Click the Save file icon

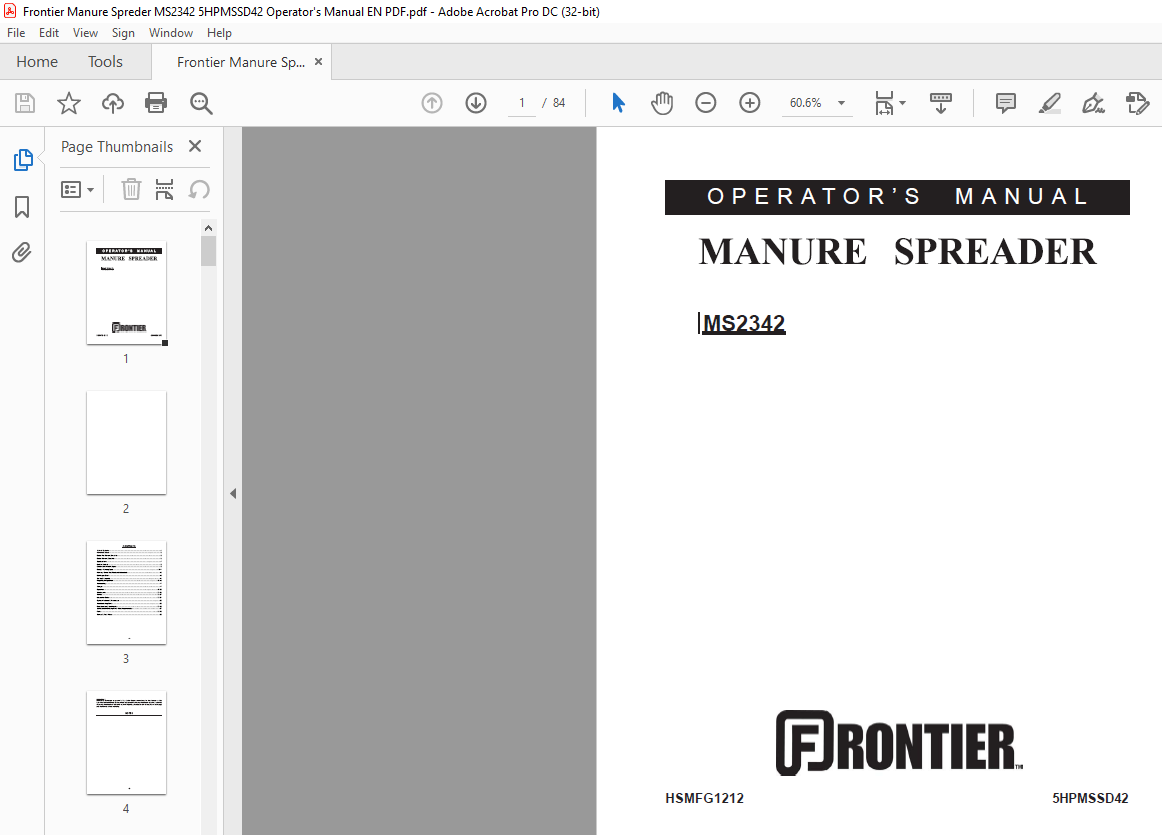pos(25,103)
